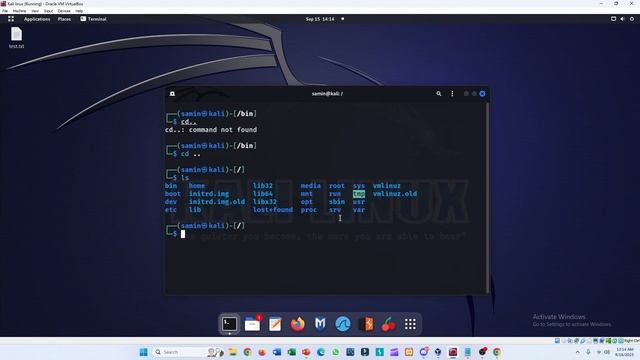Open the Terminal icon in the Kali dock

(x=229, y=324)
